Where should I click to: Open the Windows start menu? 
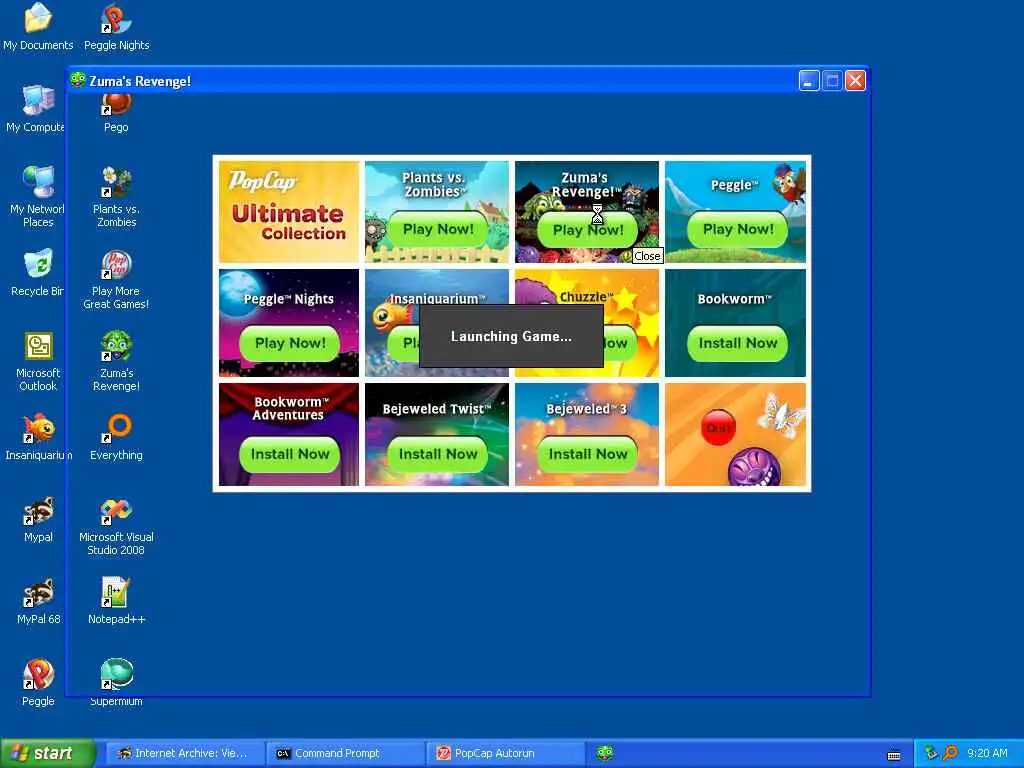coord(48,754)
